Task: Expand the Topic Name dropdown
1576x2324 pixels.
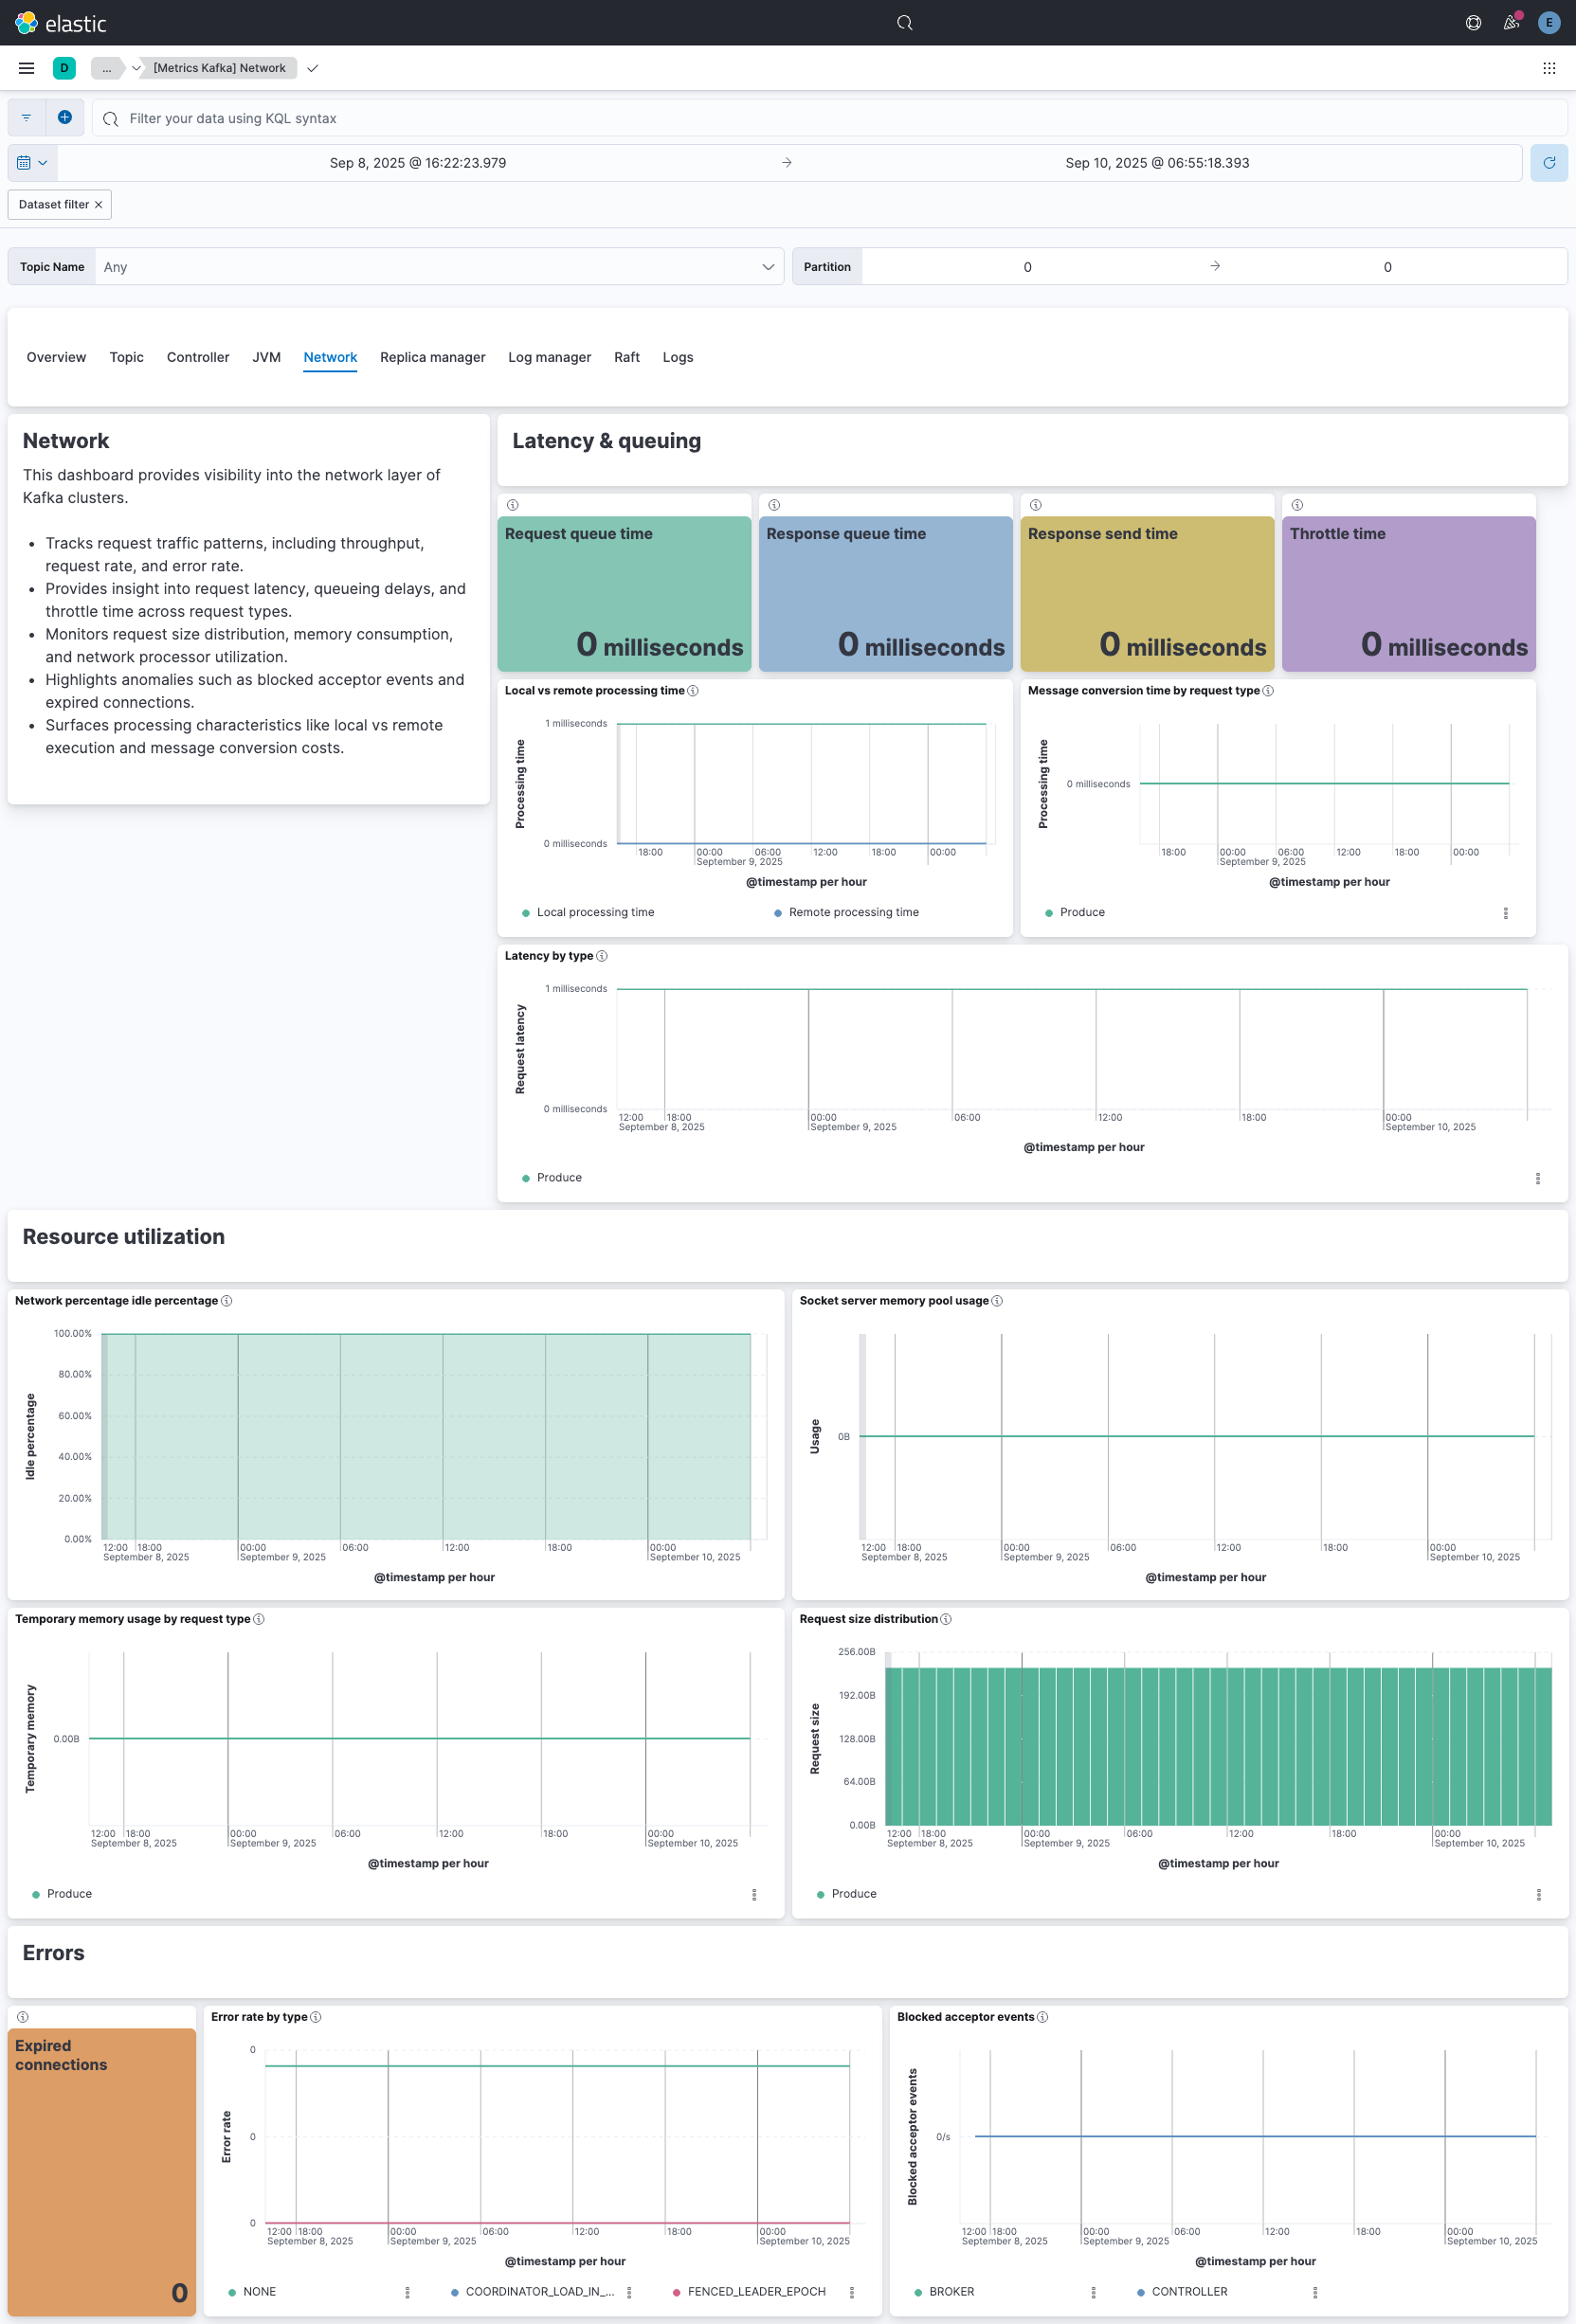Action: click(x=767, y=267)
